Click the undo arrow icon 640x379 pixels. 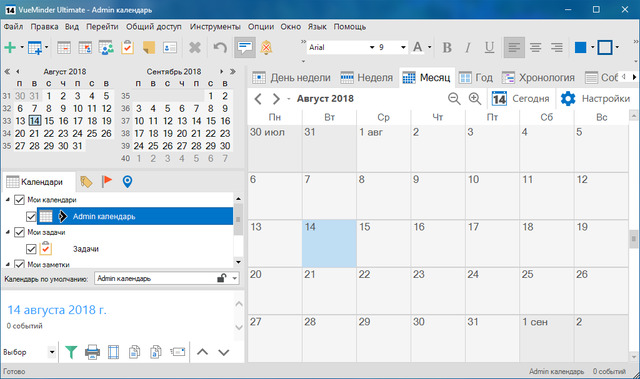[220, 47]
